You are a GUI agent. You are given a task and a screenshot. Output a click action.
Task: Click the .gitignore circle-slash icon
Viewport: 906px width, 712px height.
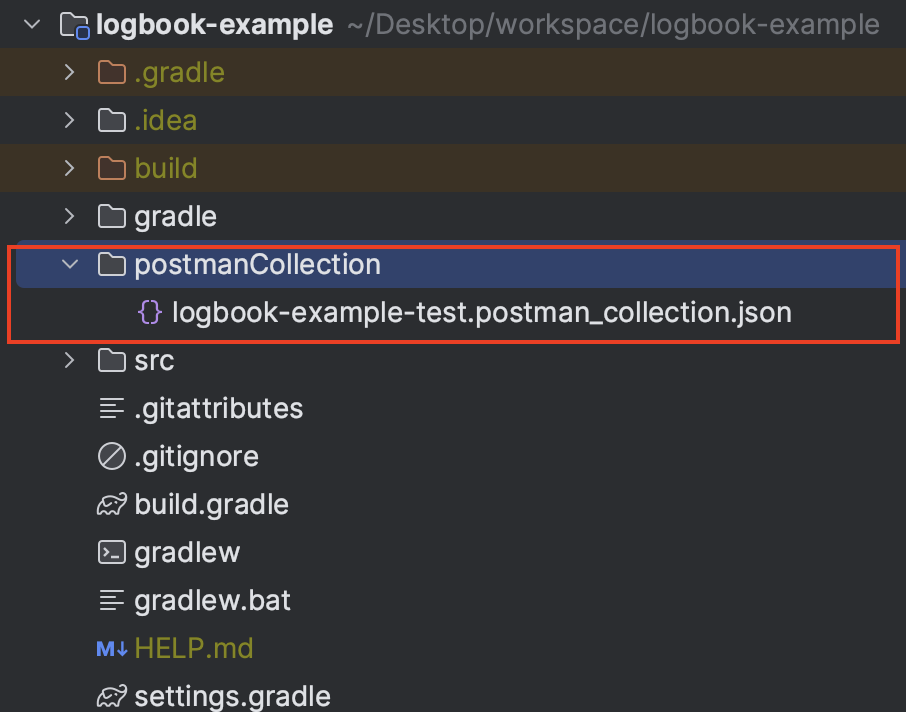pos(111,457)
